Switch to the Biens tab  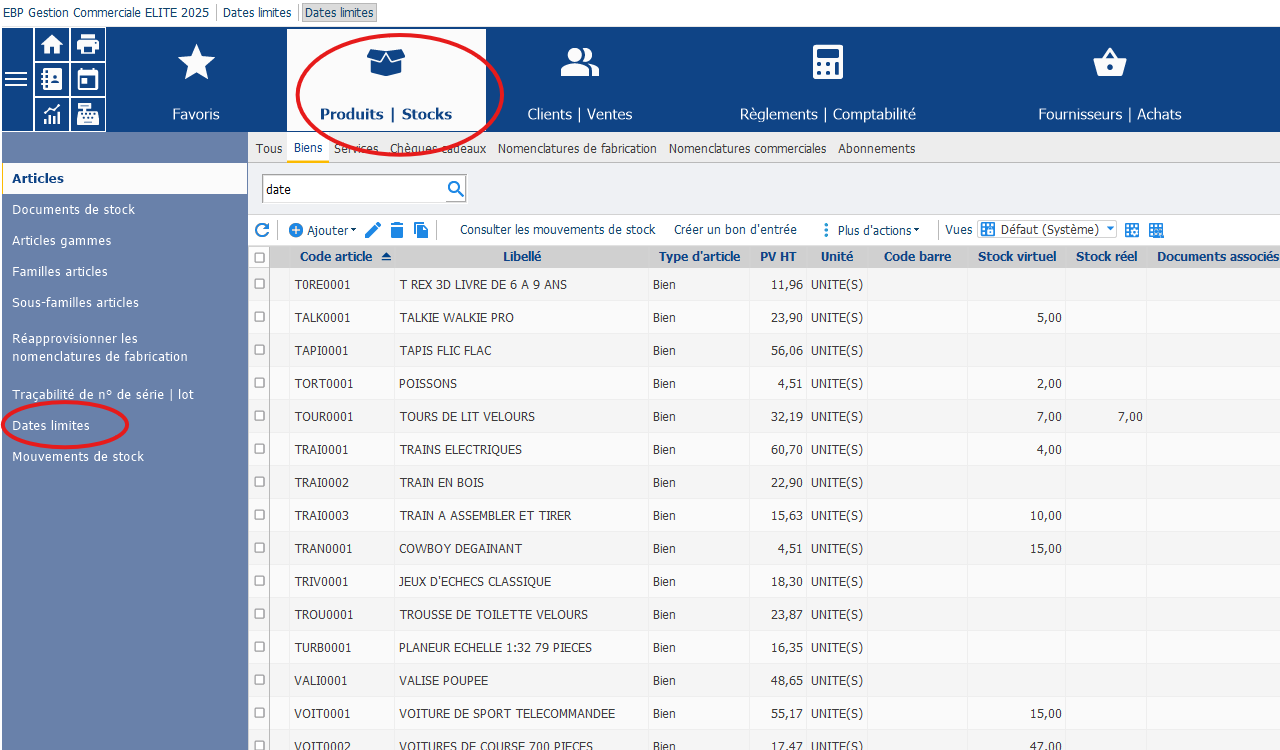tap(308, 148)
